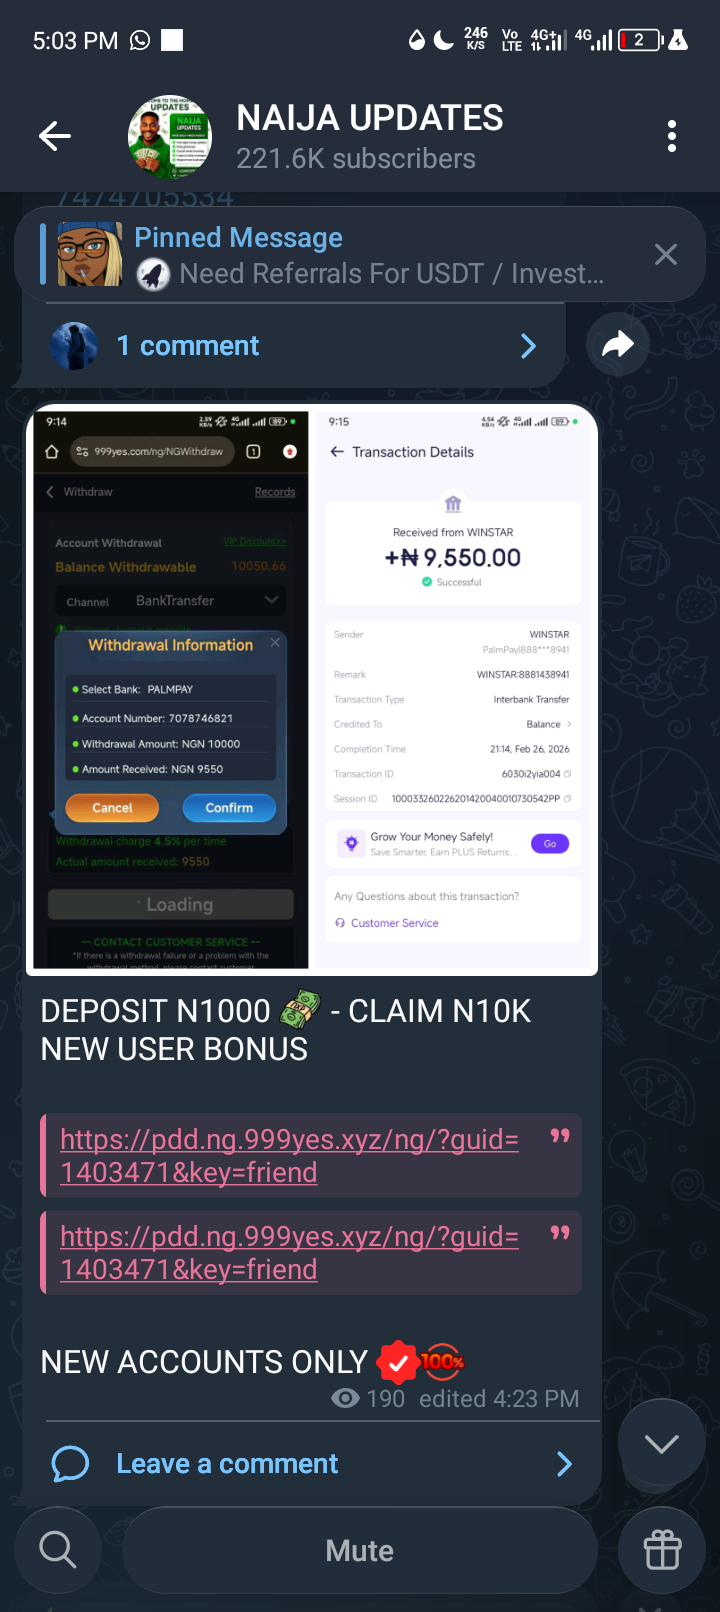Tap the gift box icon
720x1612 pixels.
coord(662,1550)
